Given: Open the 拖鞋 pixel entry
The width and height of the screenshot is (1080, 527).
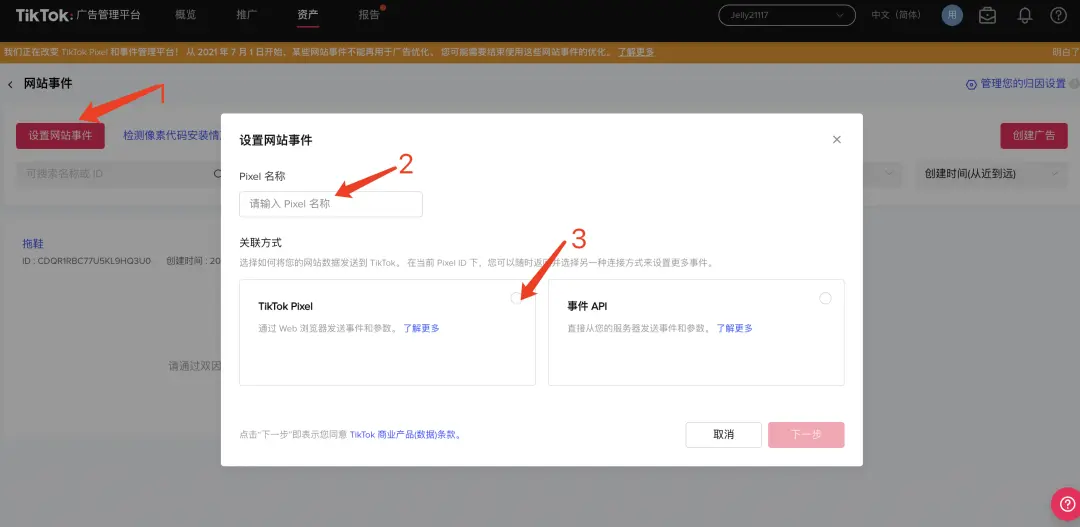Looking at the screenshot, I should (33, 243).
